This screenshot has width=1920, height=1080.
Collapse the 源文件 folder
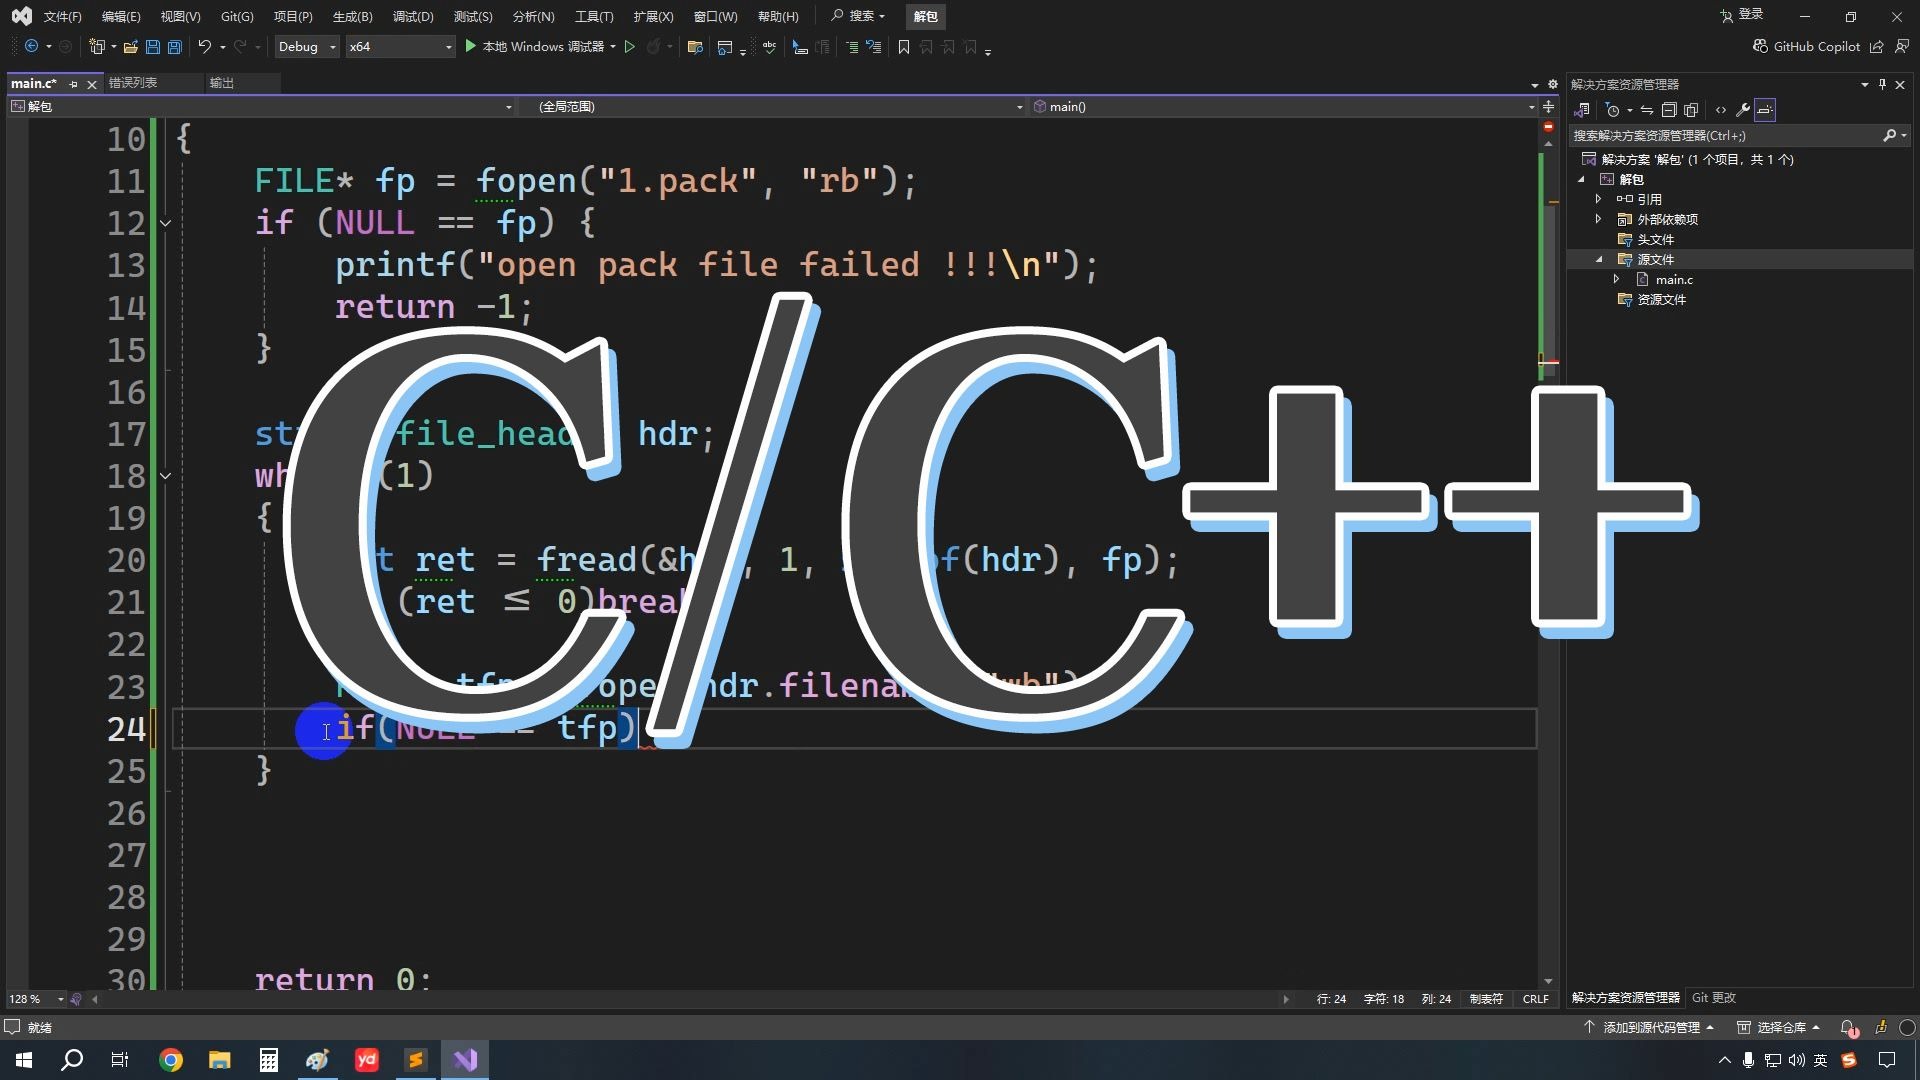[1600, 259]
